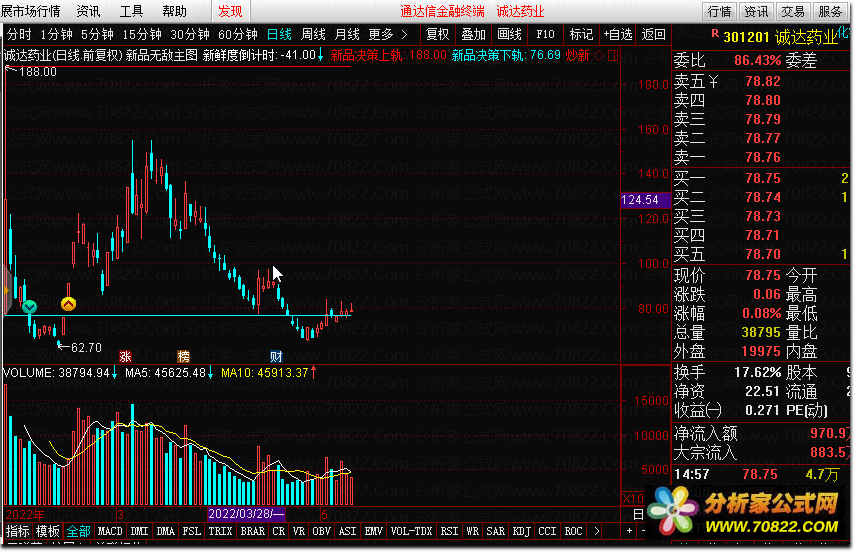Viewport: 856px width, 552px height.
Task: Select BRAR indicator
Action: 253,531
